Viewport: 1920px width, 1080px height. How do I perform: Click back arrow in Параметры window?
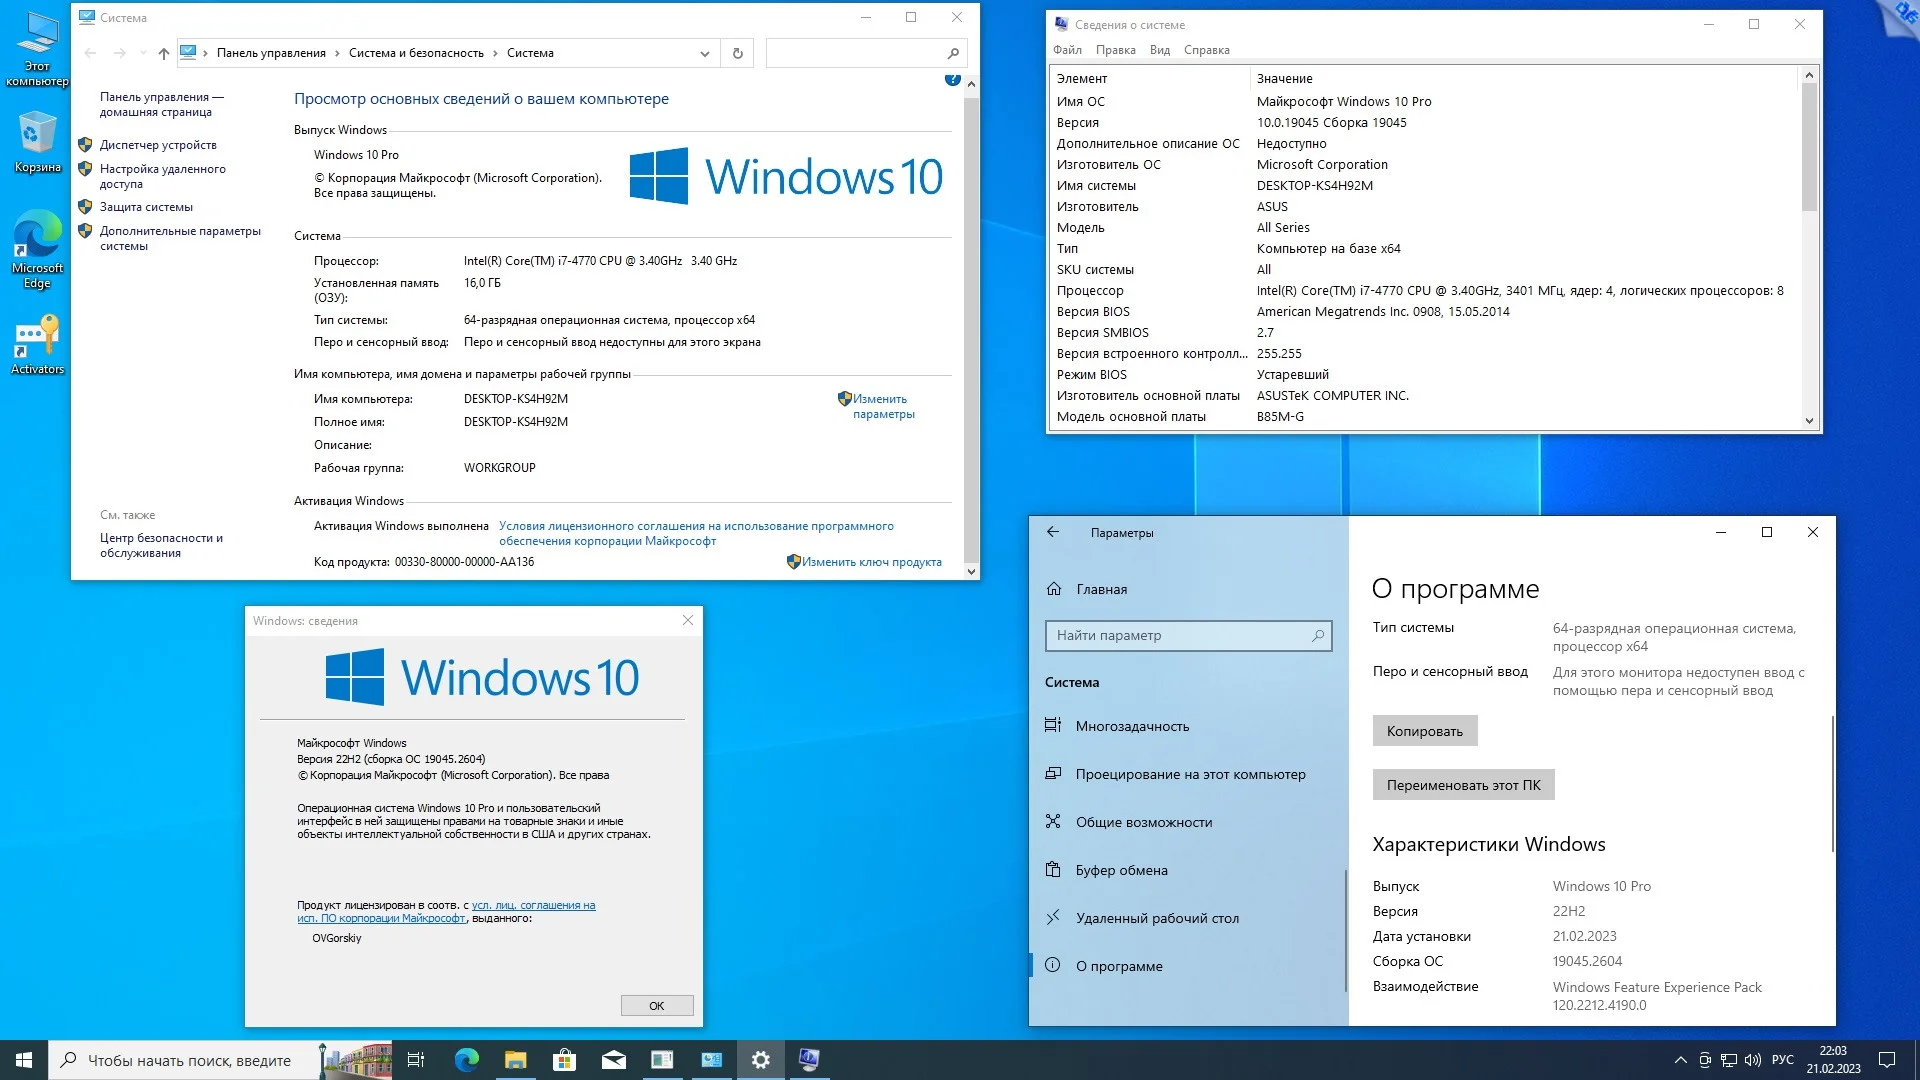pyautogui.click(x=1053, y=532)
